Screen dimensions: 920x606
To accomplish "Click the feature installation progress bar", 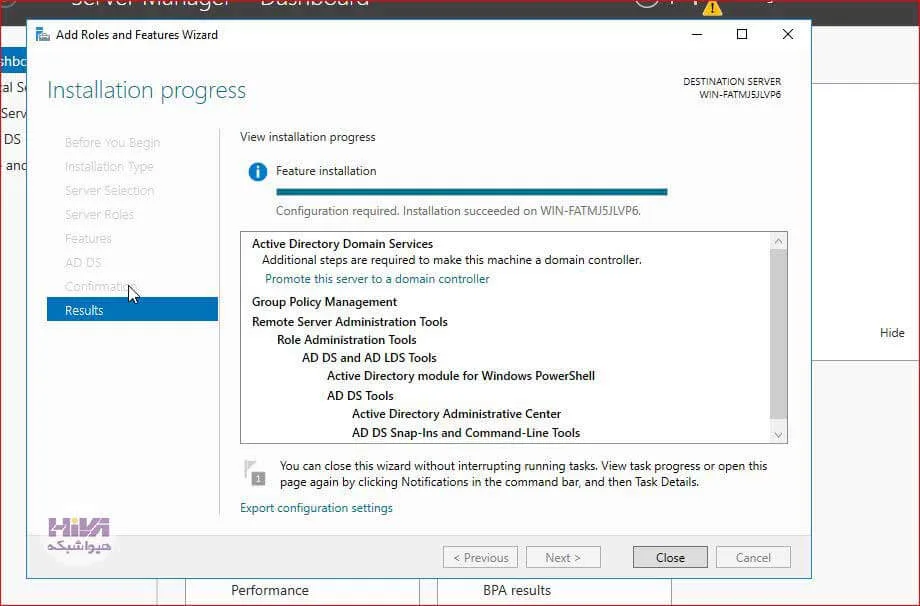I will pyautogui.click(x=472, y=192).
